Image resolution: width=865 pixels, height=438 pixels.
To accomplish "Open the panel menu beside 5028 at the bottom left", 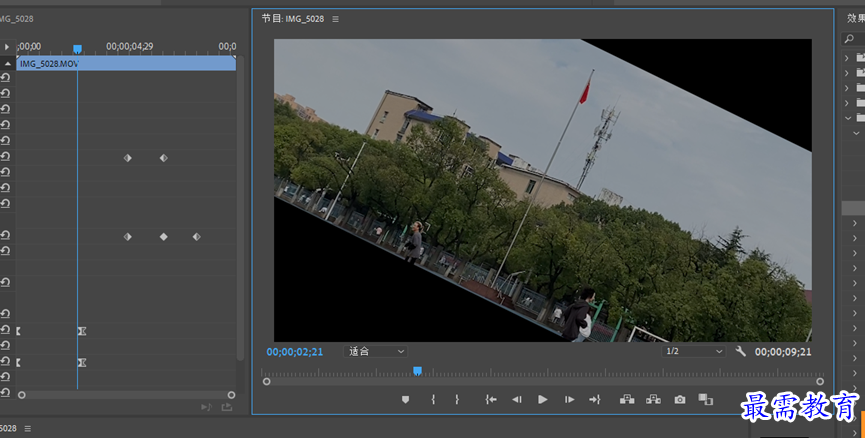I will [28, 429].
